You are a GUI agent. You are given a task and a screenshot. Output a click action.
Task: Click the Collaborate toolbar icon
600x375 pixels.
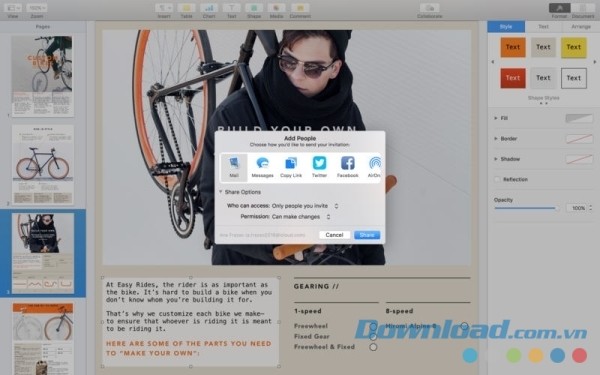coord(429,8)
